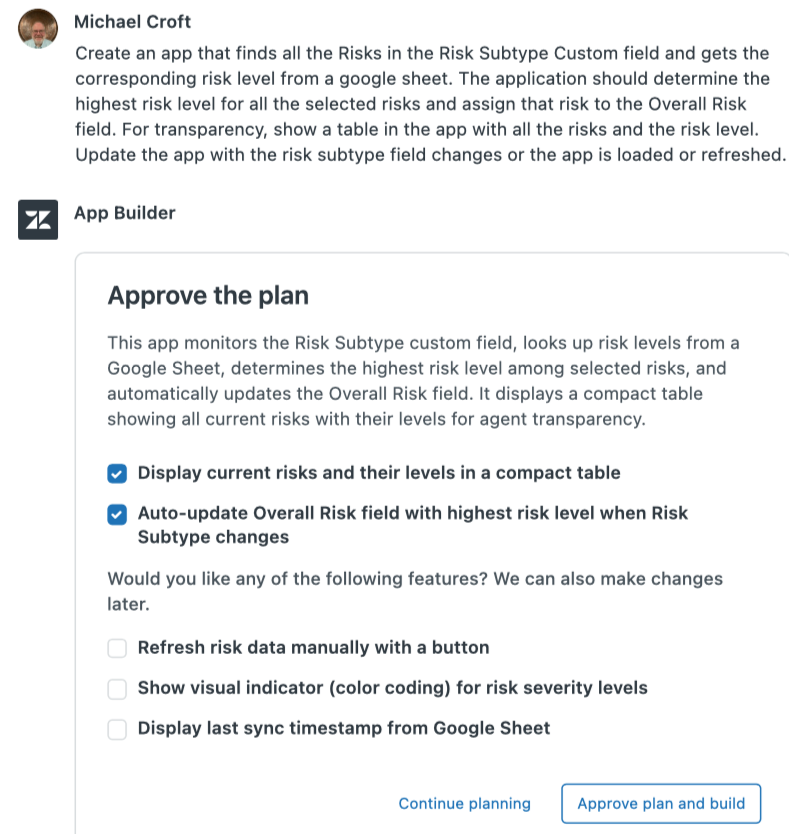This screenshot has width=789, height=834.
Task: Click Michael Croft's profile avatar photo
Action: point(38,27)
